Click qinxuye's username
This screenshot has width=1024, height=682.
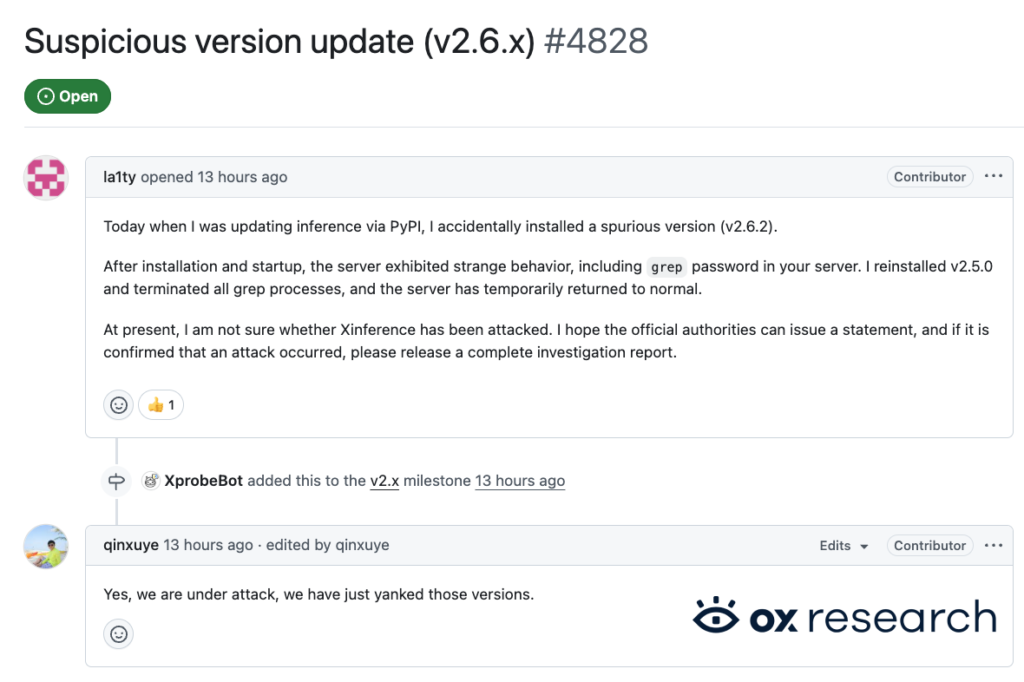click(131, 545)
